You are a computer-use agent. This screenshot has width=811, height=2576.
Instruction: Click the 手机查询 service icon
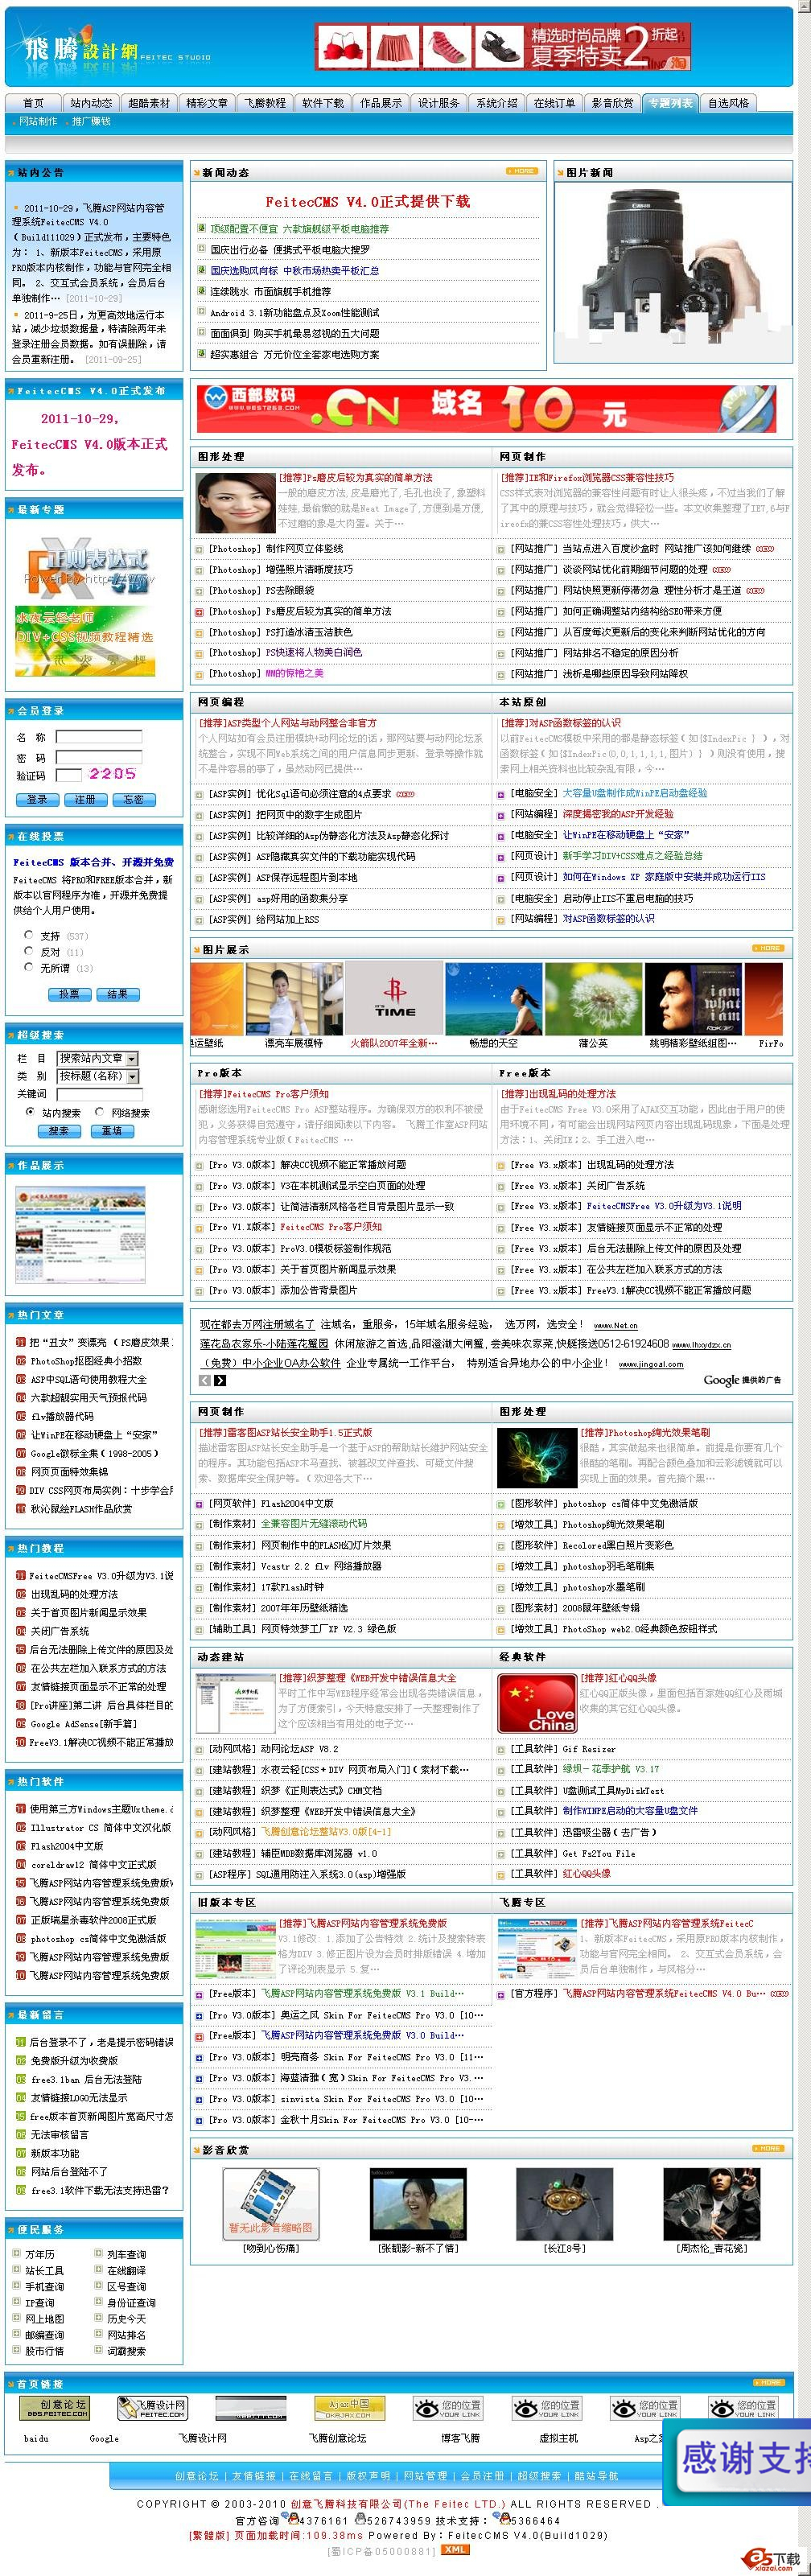coord(17,2286)
